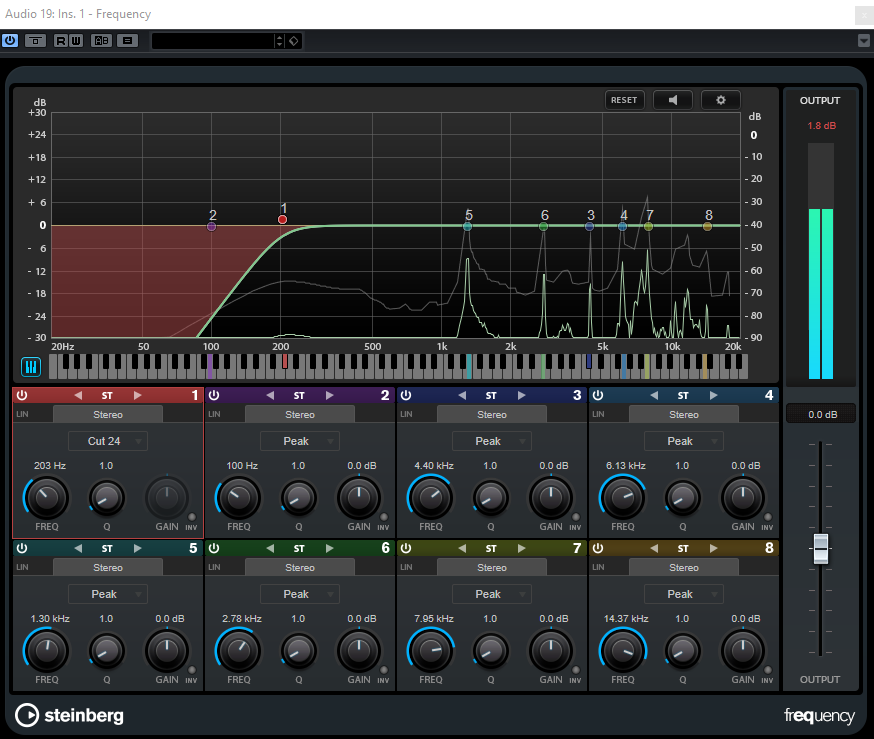Select the Stereo tab in band 7
874x739 pixels.
[492, 567]
